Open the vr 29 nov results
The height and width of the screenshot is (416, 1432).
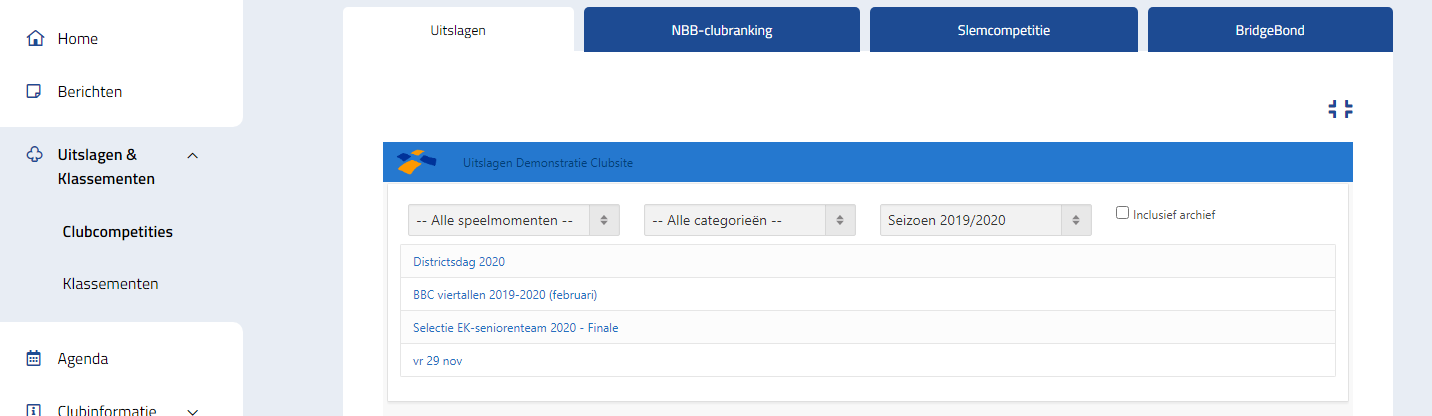[437, 361]
